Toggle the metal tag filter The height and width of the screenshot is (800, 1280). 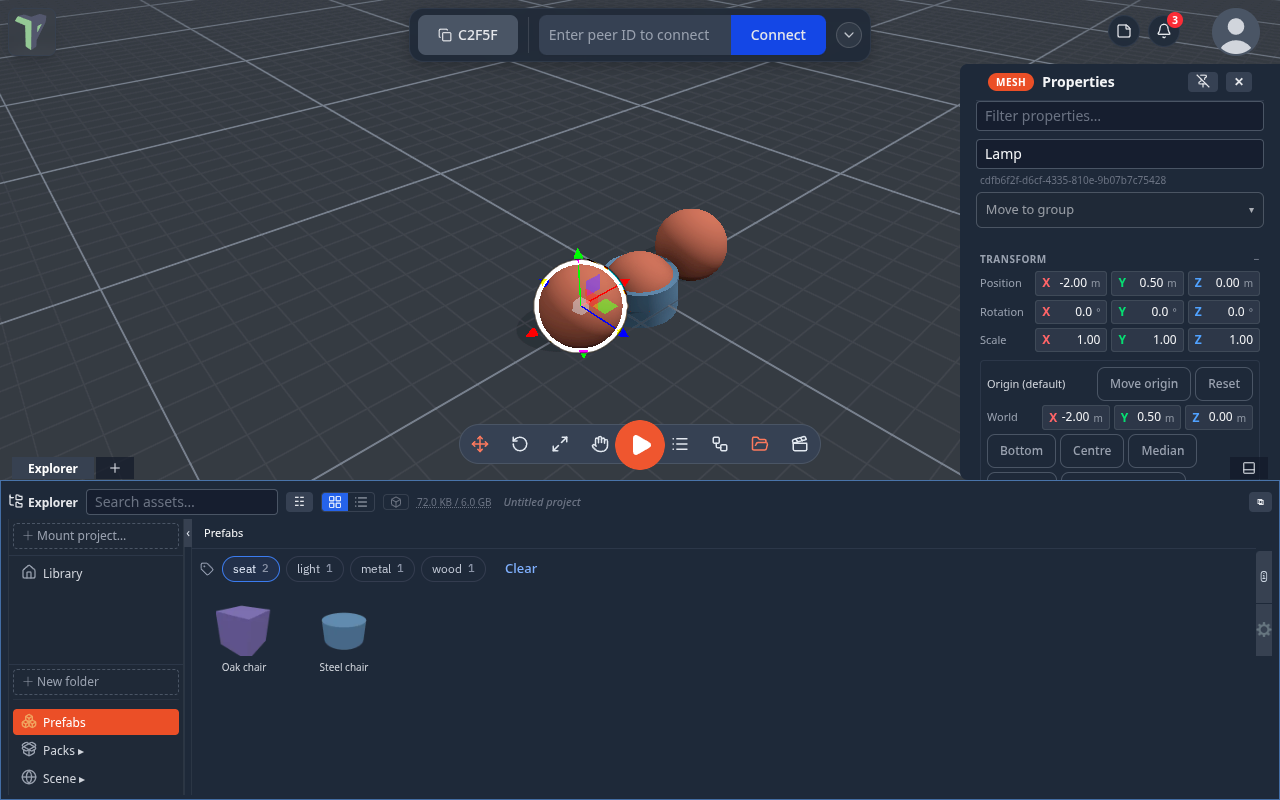[382, 569]
